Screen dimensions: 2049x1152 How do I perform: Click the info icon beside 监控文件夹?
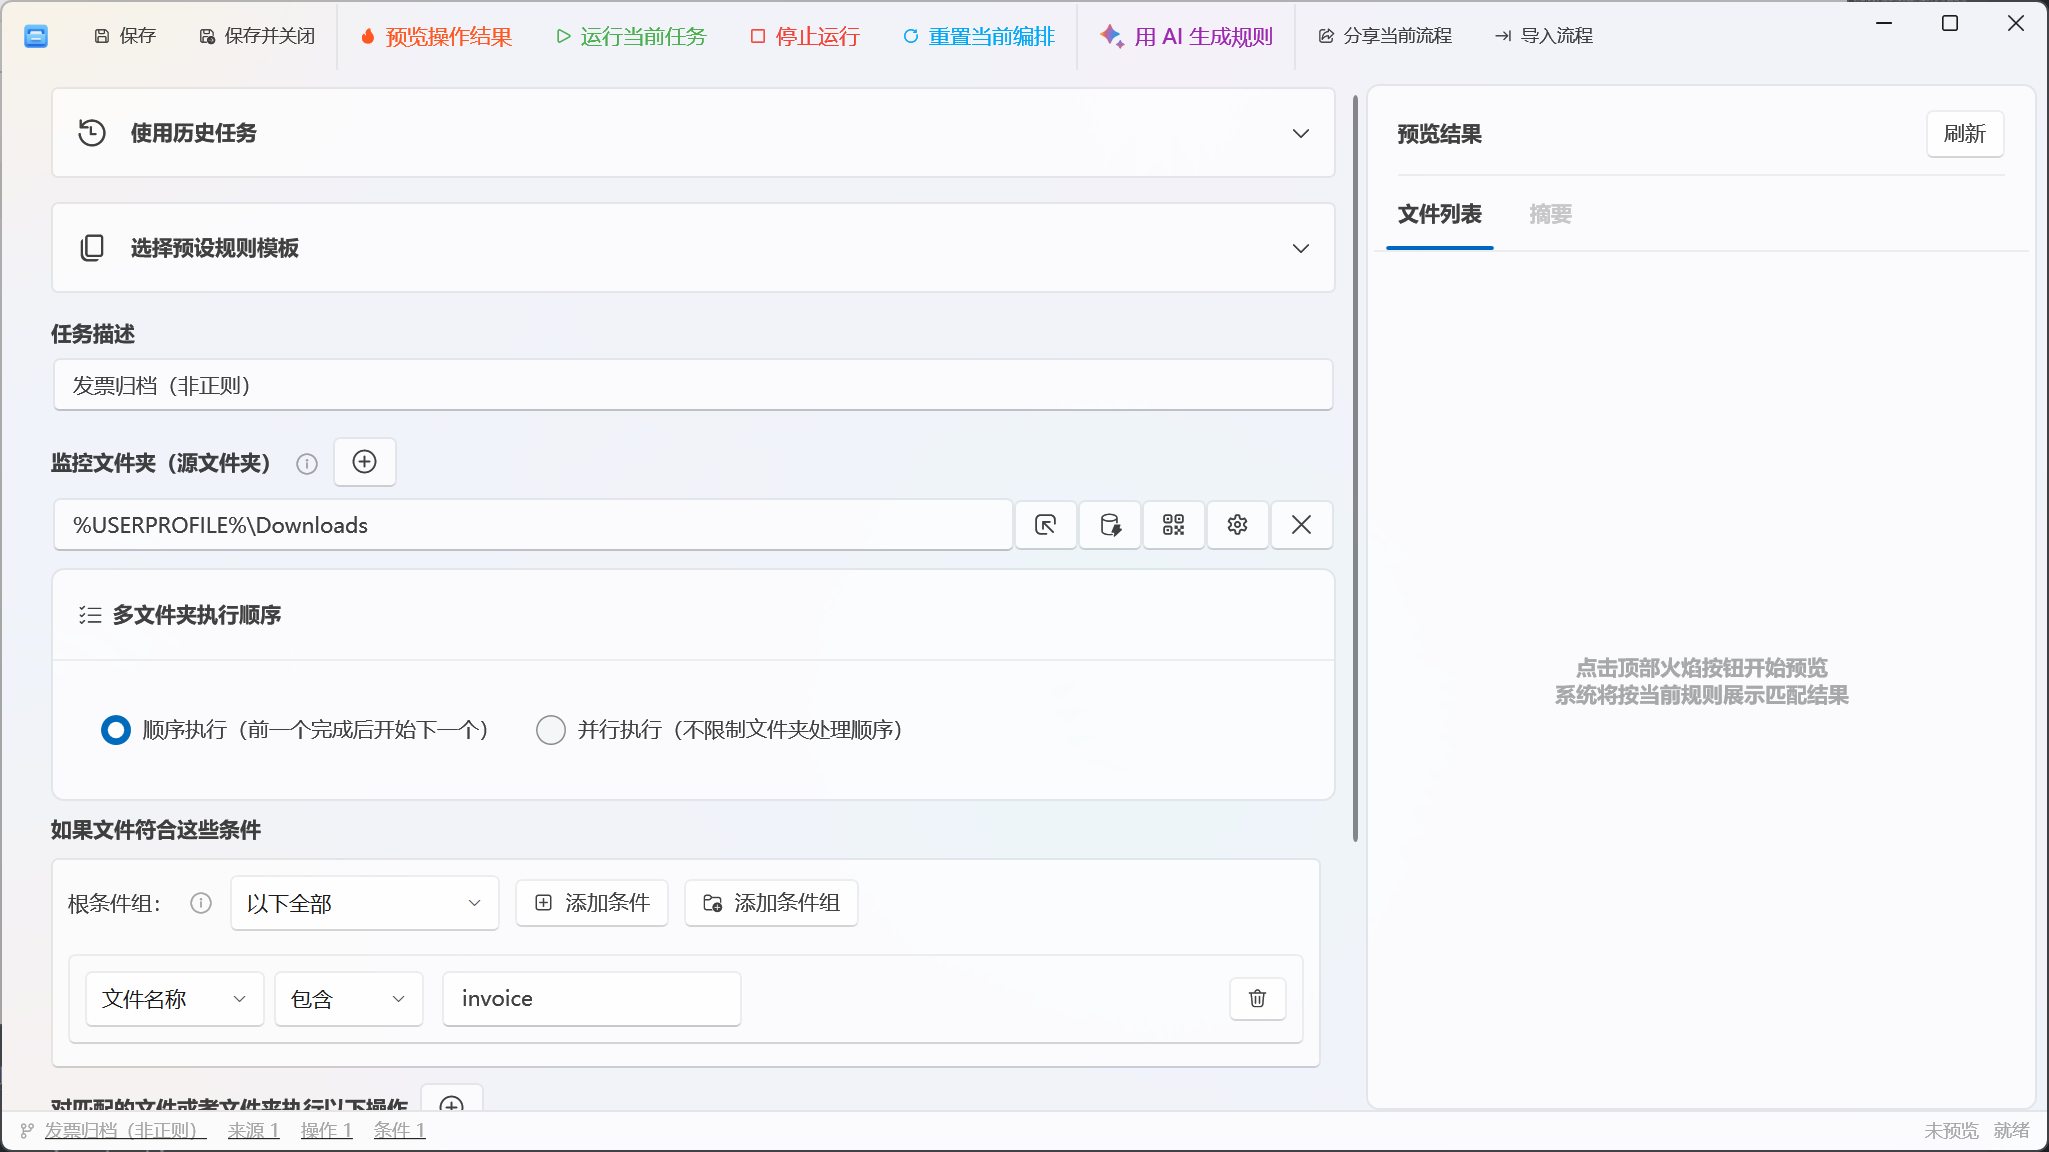(307, 463)
